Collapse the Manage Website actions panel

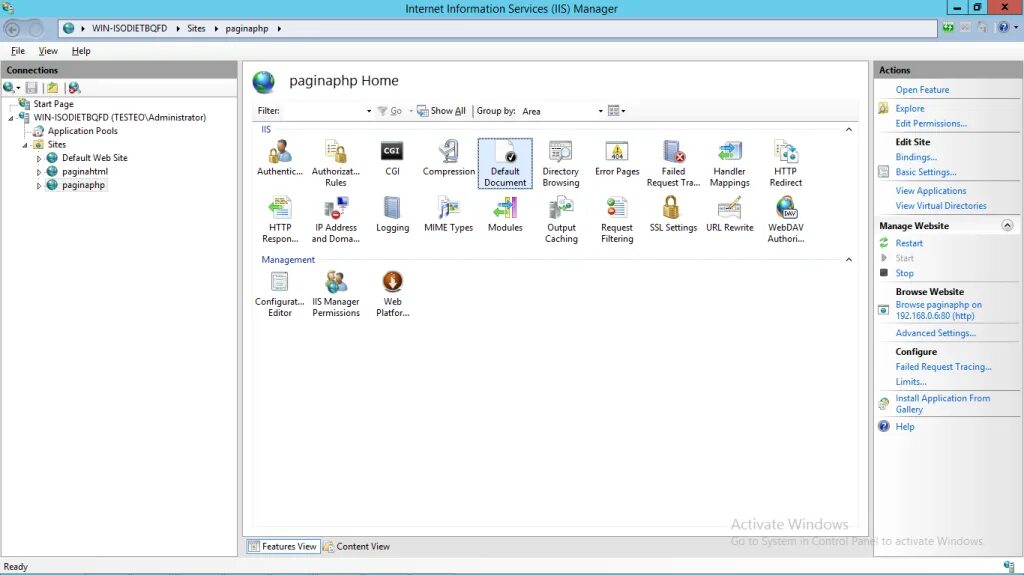pyautogui.click(x=1007, y=225)
